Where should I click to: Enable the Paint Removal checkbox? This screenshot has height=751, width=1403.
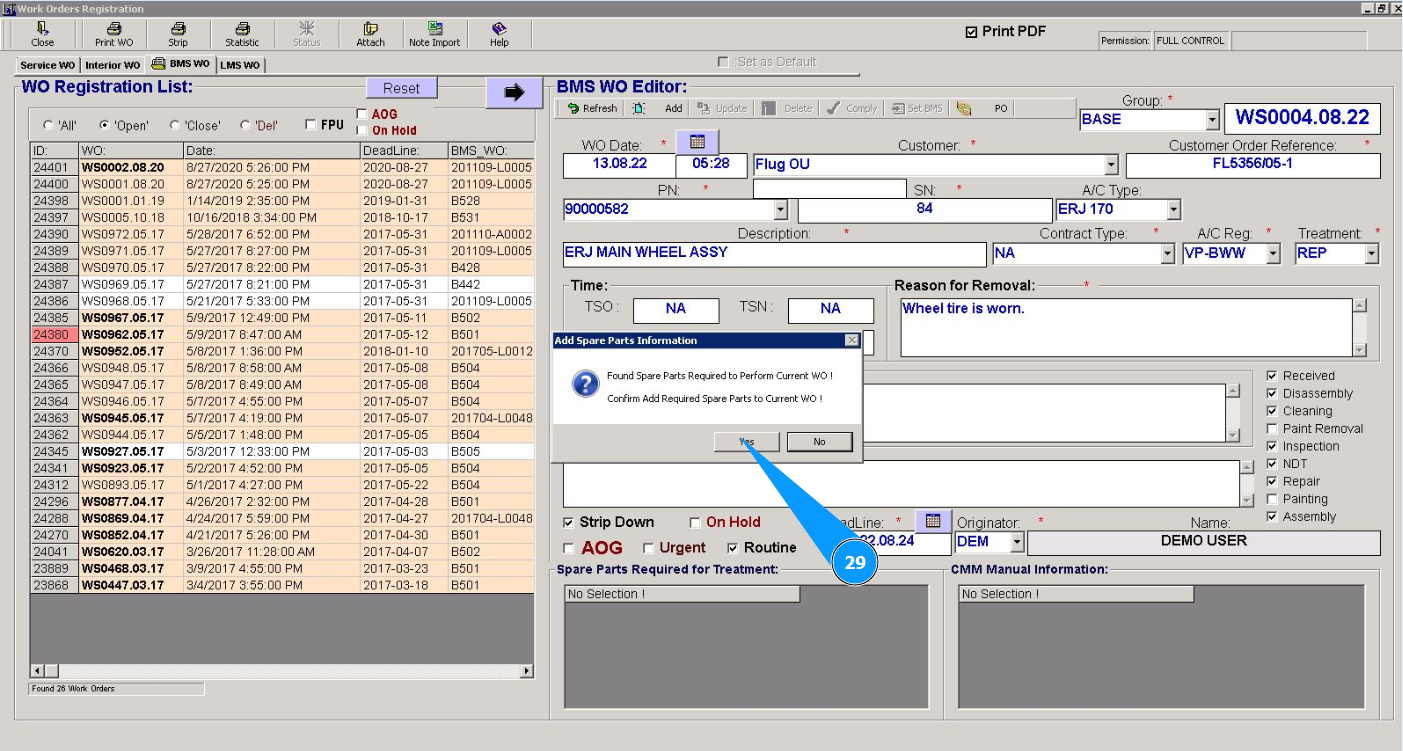point(1272,429)
